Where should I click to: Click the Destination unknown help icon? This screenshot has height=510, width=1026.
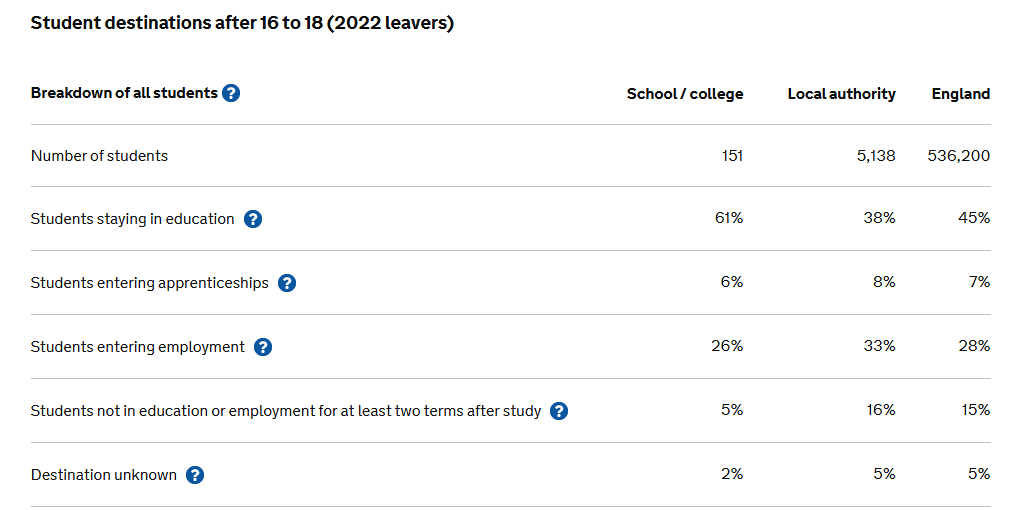click(195, 475)
